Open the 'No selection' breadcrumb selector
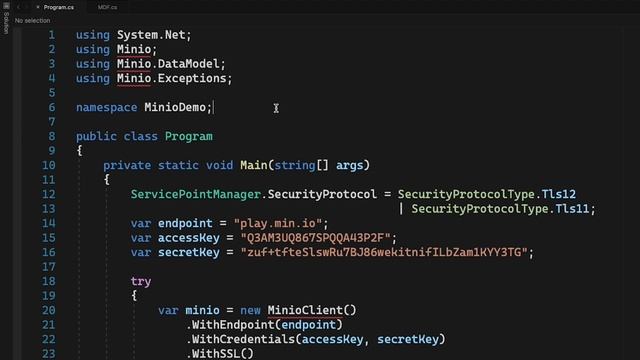Image resolution: width=640 pixels, height=360 pixels. (x=32, y=20)
